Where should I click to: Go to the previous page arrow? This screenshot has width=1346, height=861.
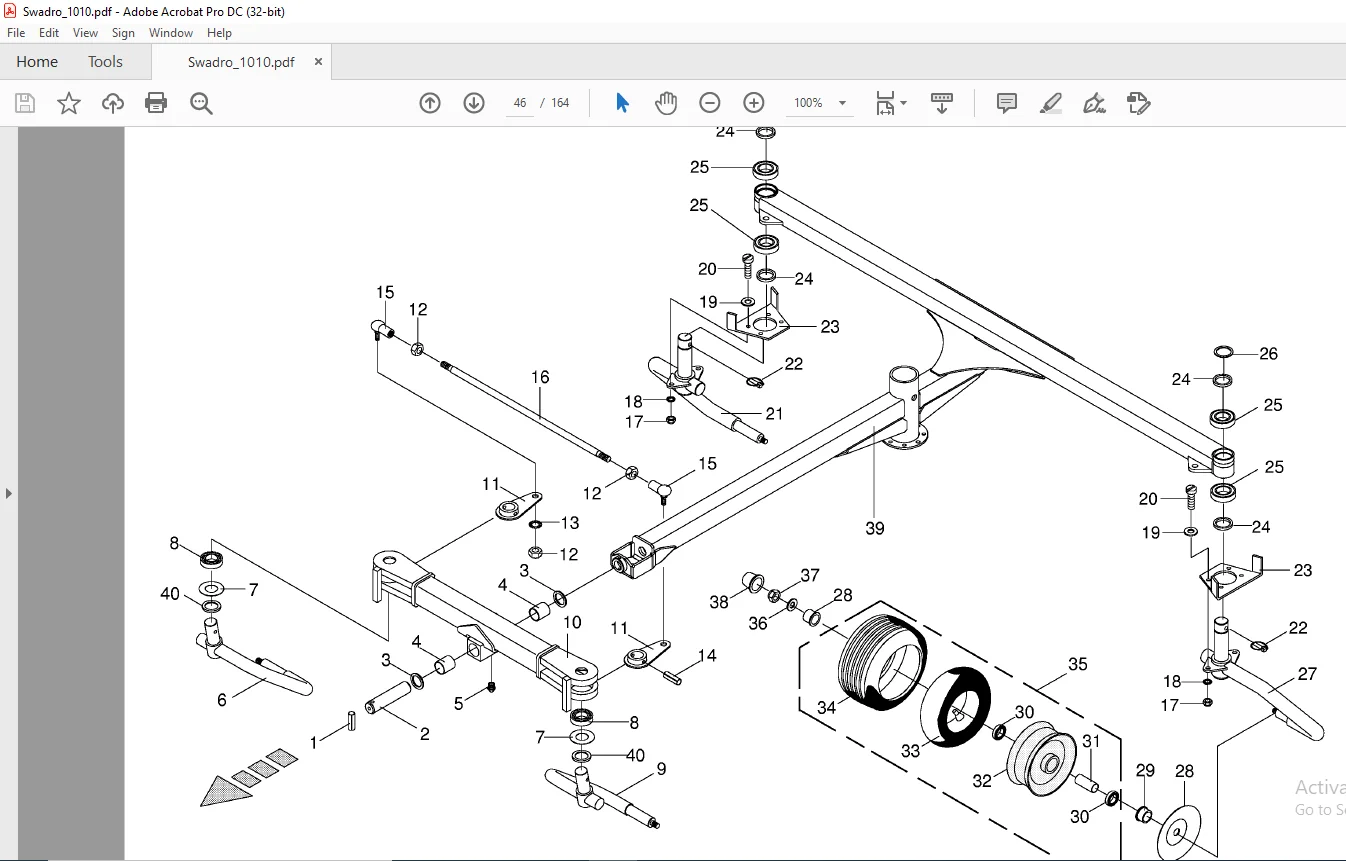pos(430,103)
